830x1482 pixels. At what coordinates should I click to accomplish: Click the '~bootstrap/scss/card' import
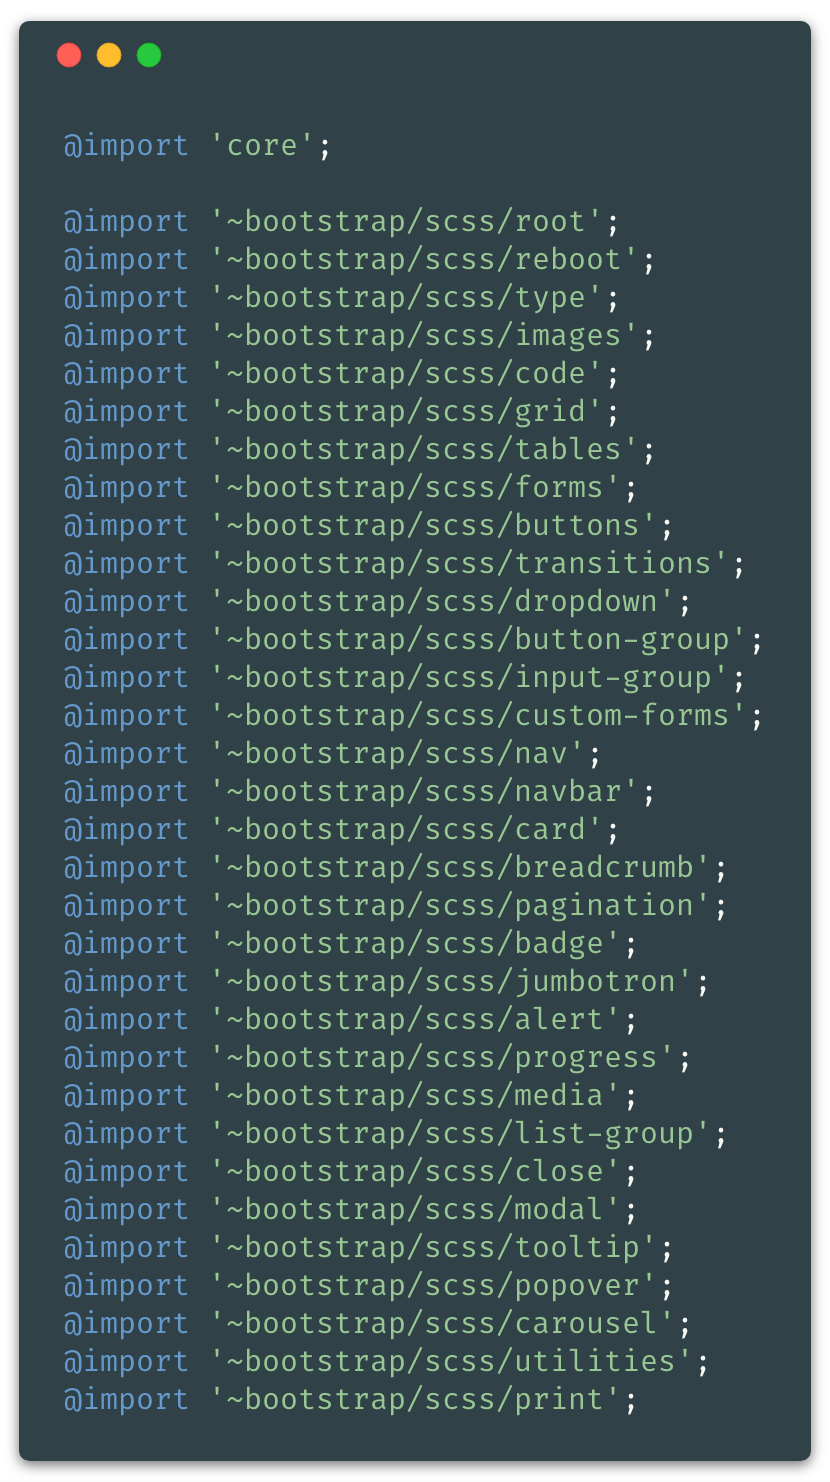click(342, 830)
